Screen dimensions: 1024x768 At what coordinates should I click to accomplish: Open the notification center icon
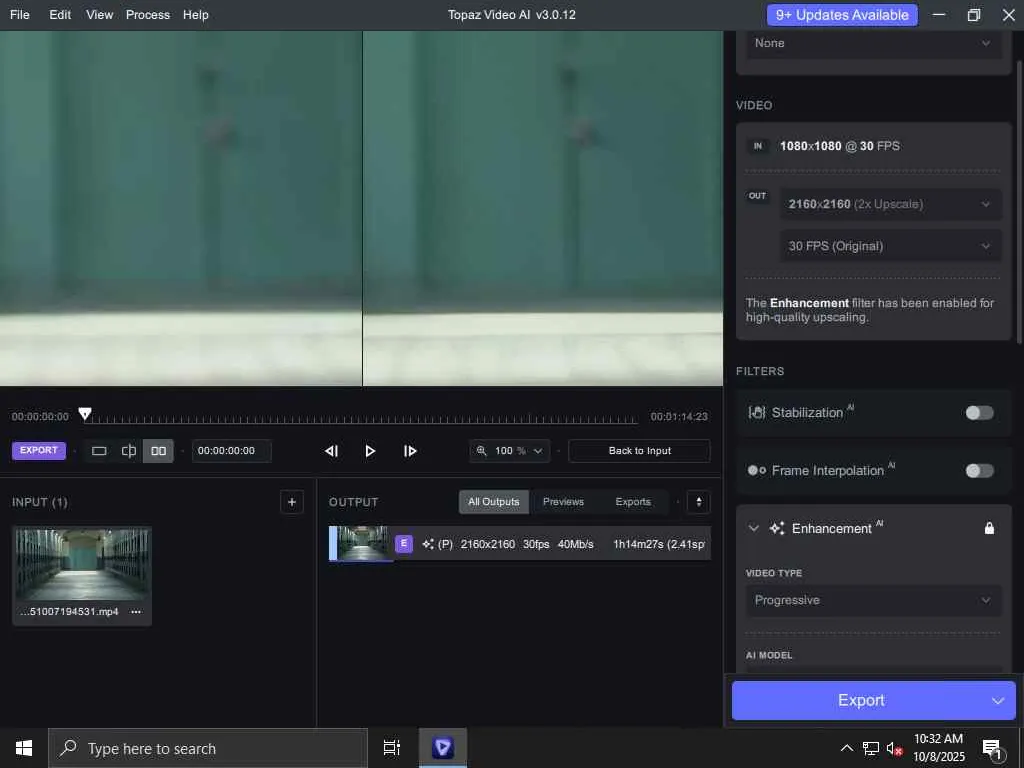[992, 749]
